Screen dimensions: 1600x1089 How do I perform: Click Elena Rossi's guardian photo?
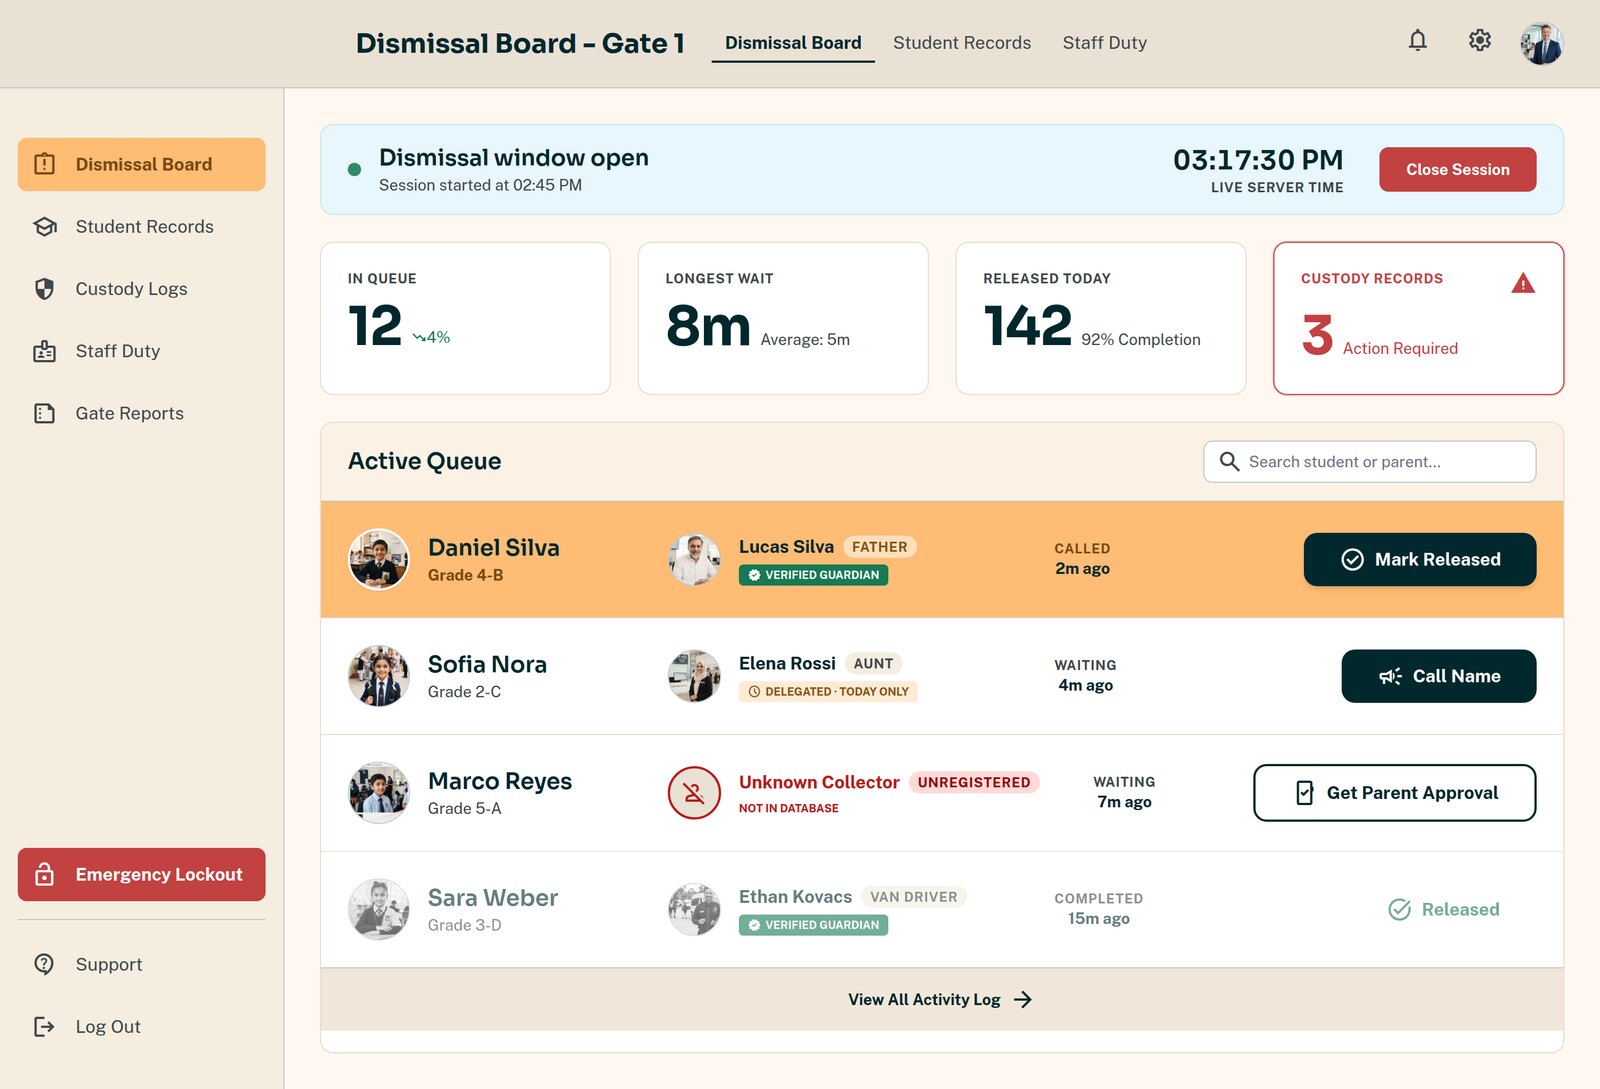pos(694,676)
